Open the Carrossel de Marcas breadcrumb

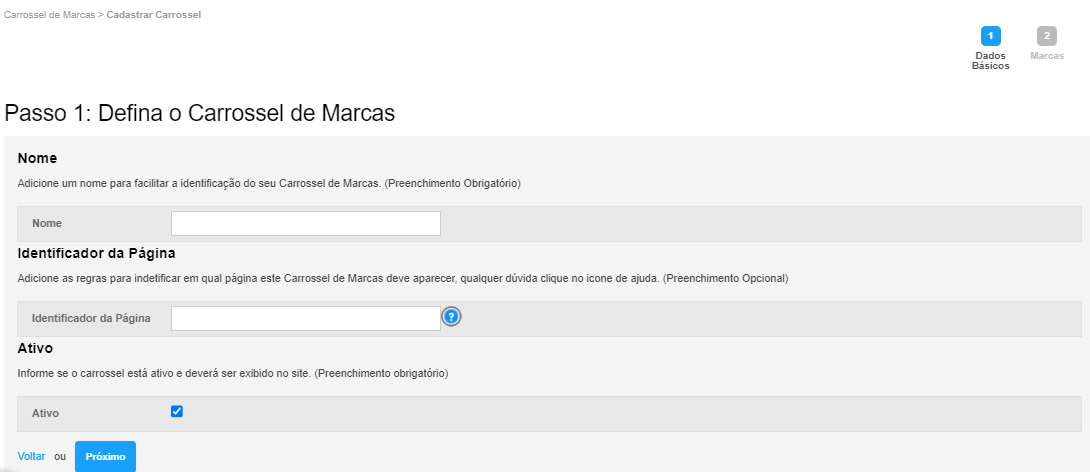[x=49, y=14]
